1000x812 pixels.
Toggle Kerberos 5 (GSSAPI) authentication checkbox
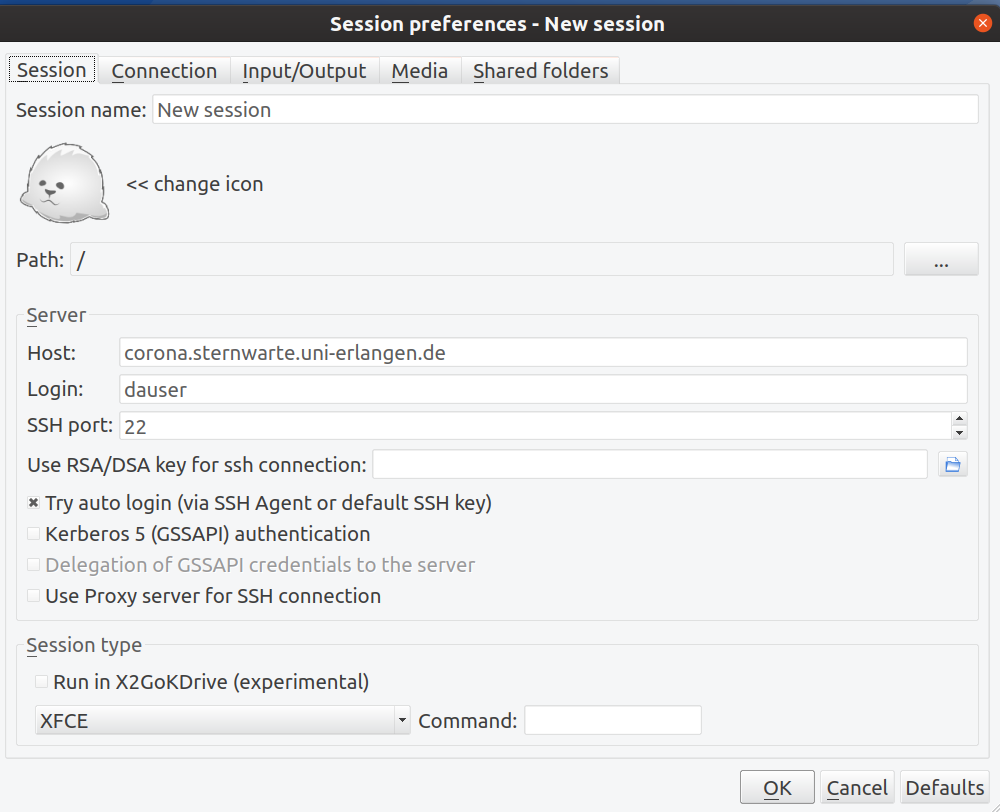point(34,533)
